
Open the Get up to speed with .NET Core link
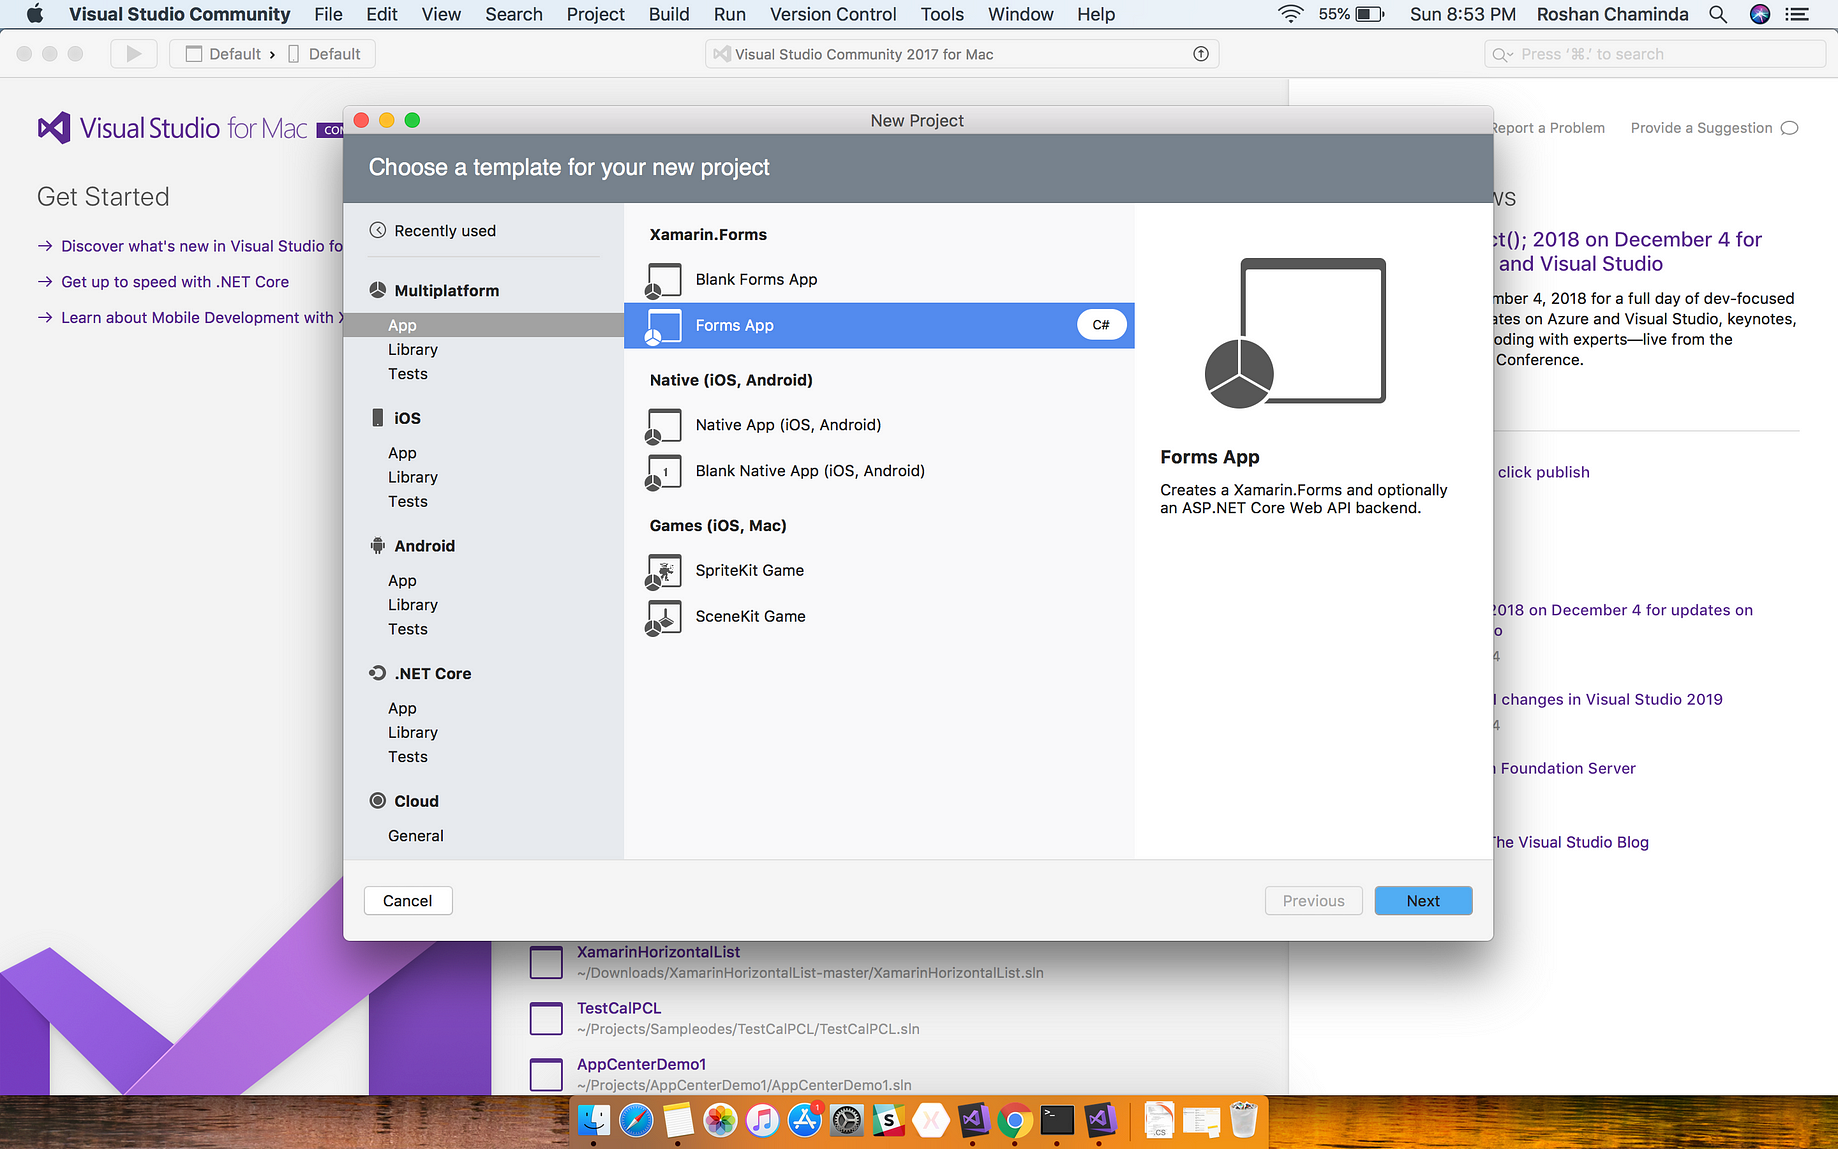pyautogui.click(x=175, y=282)
